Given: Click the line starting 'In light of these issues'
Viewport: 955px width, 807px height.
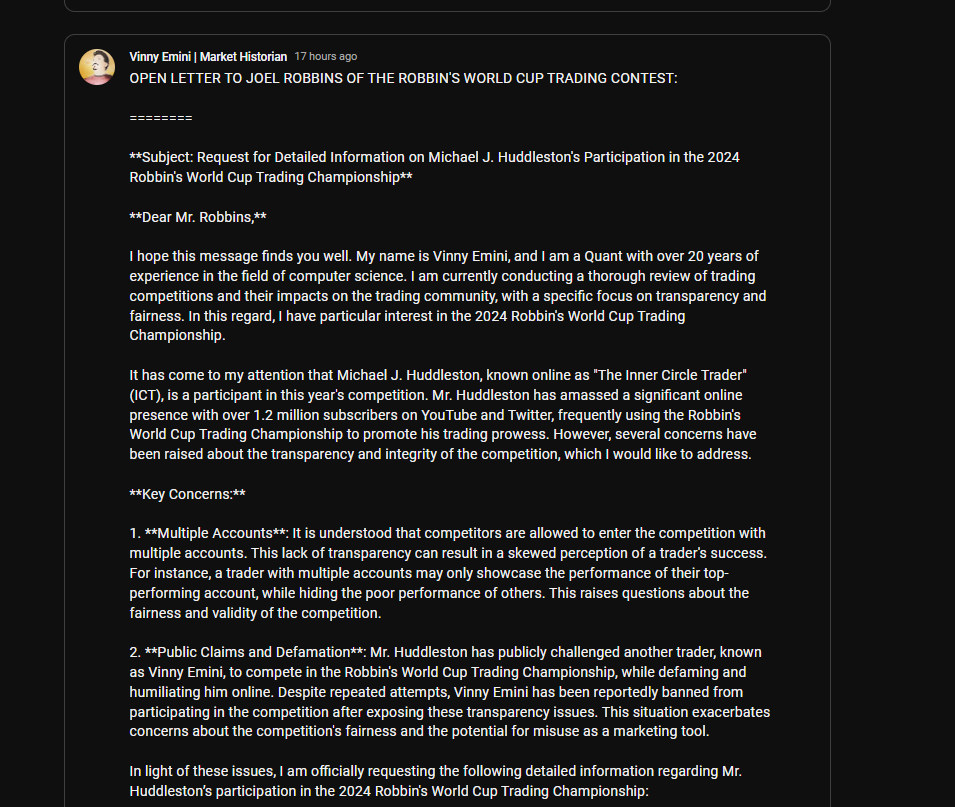Looking at the screenshot, I should (435, 772).
